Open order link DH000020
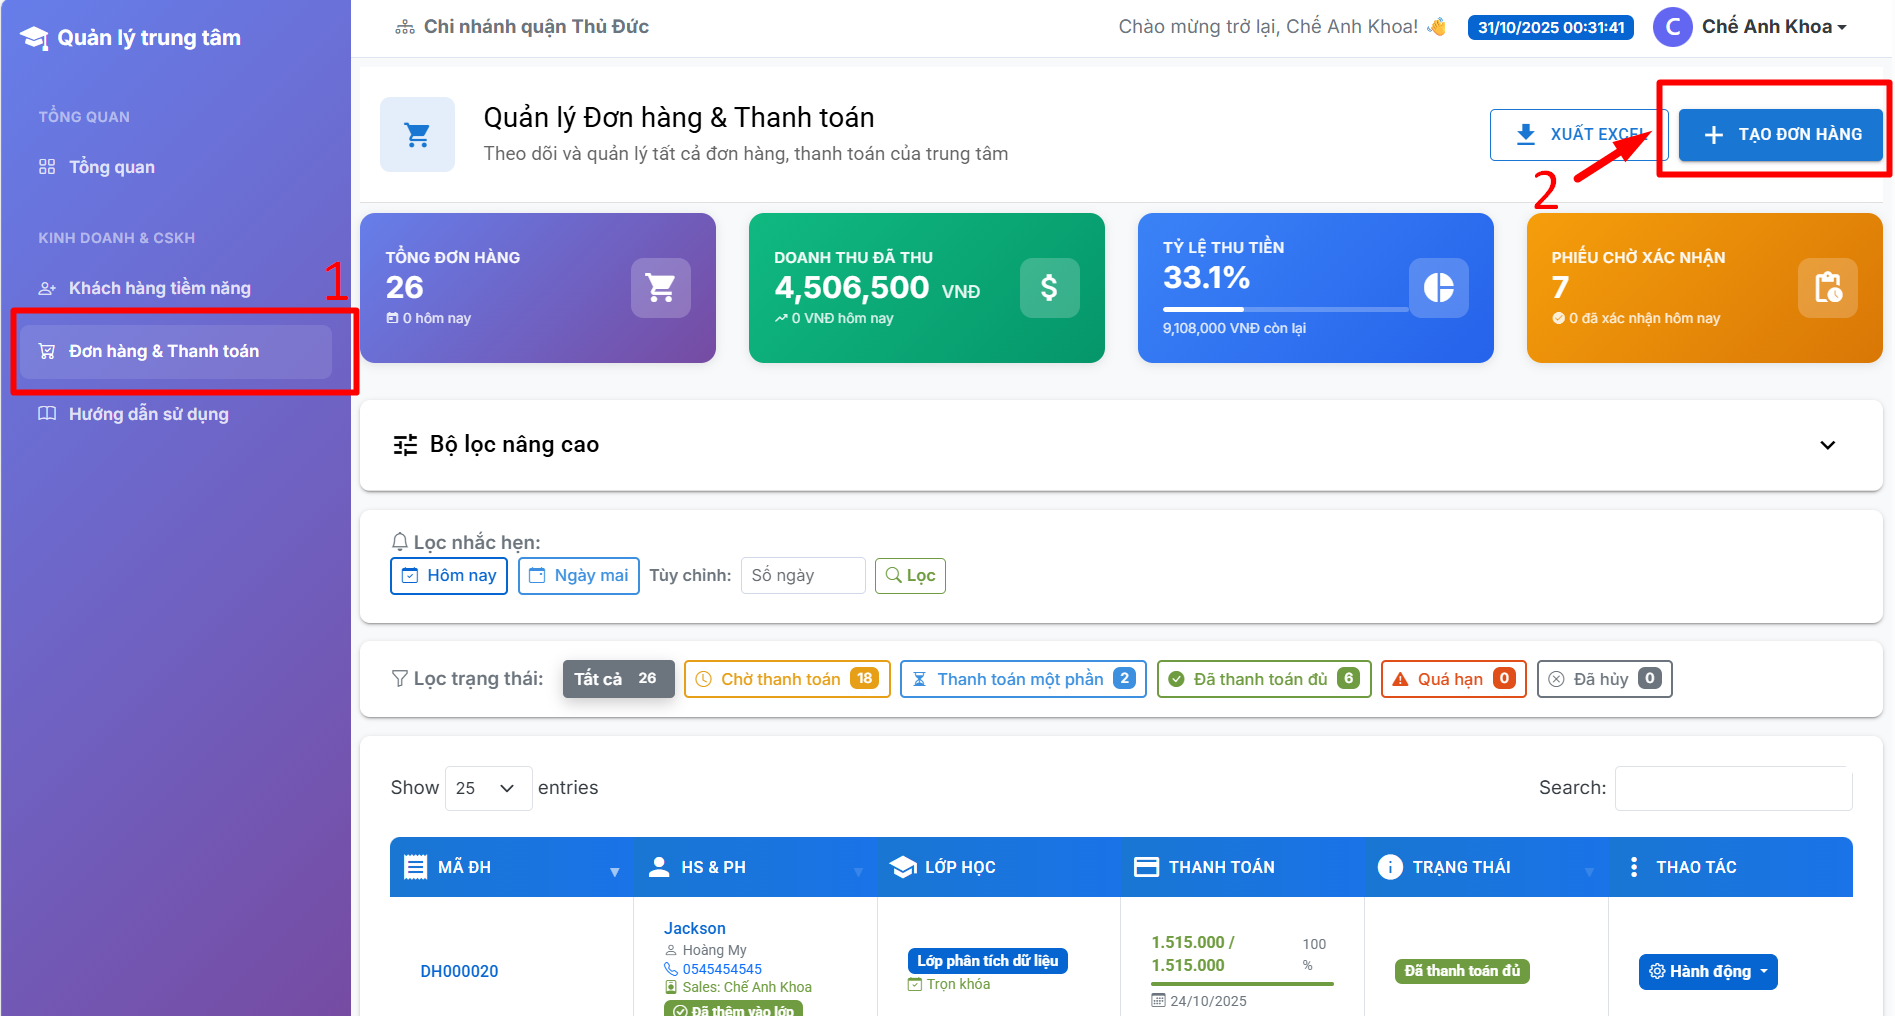This screenshot has width=1895, height=1016. [x=459, y=971]
